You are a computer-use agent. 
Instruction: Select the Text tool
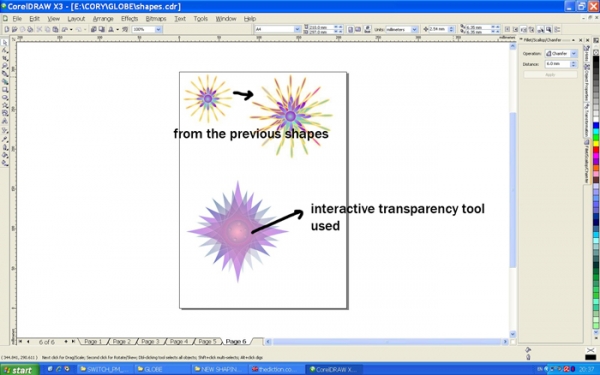click(5, 121)
